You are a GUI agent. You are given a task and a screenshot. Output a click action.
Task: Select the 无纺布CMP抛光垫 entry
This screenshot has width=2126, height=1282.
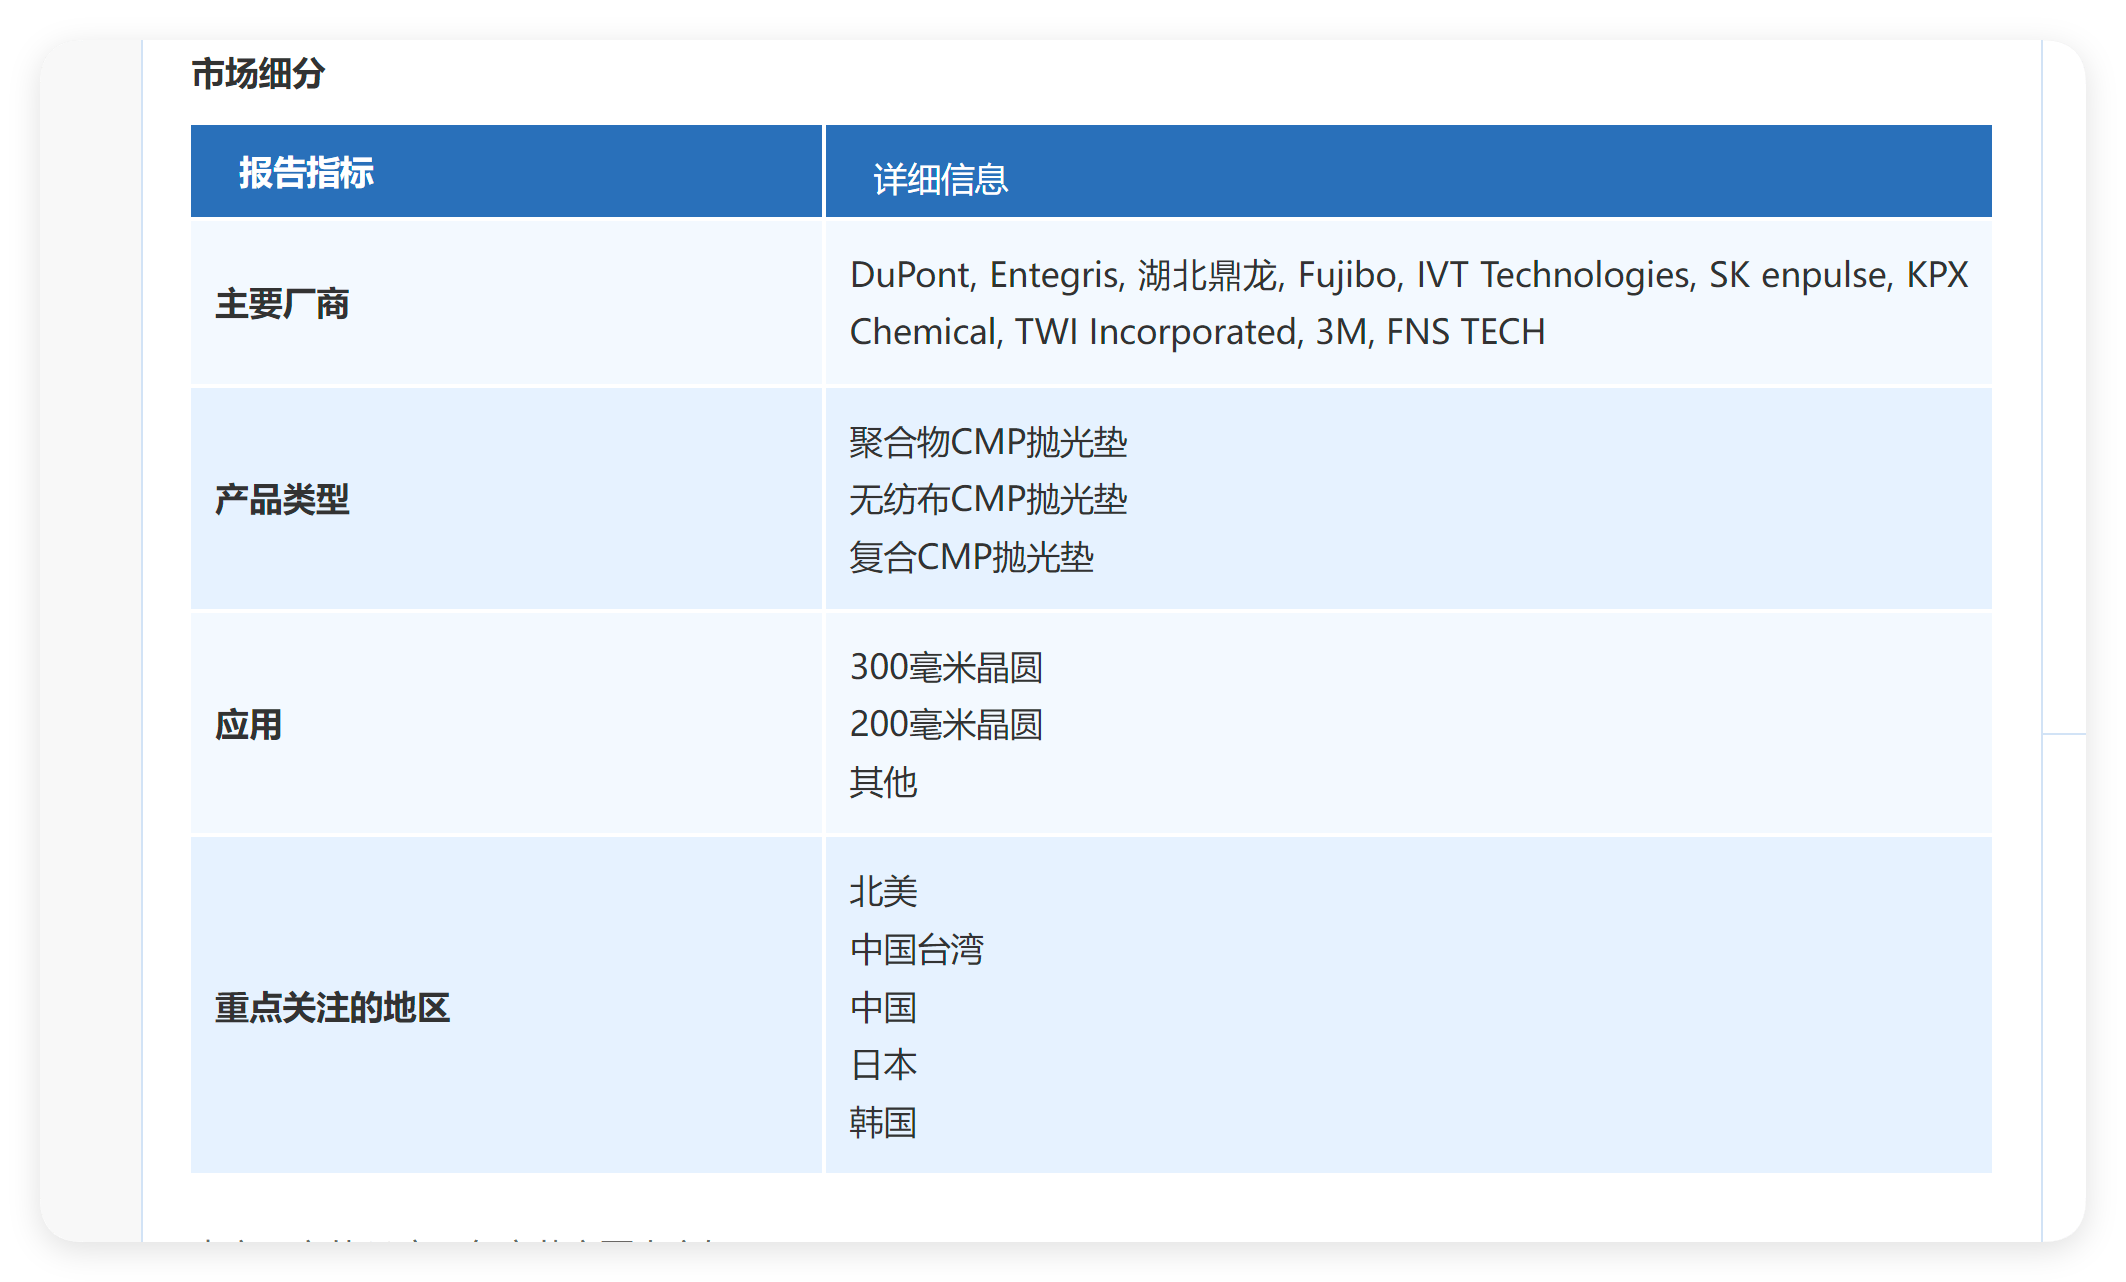pos(988,499)
